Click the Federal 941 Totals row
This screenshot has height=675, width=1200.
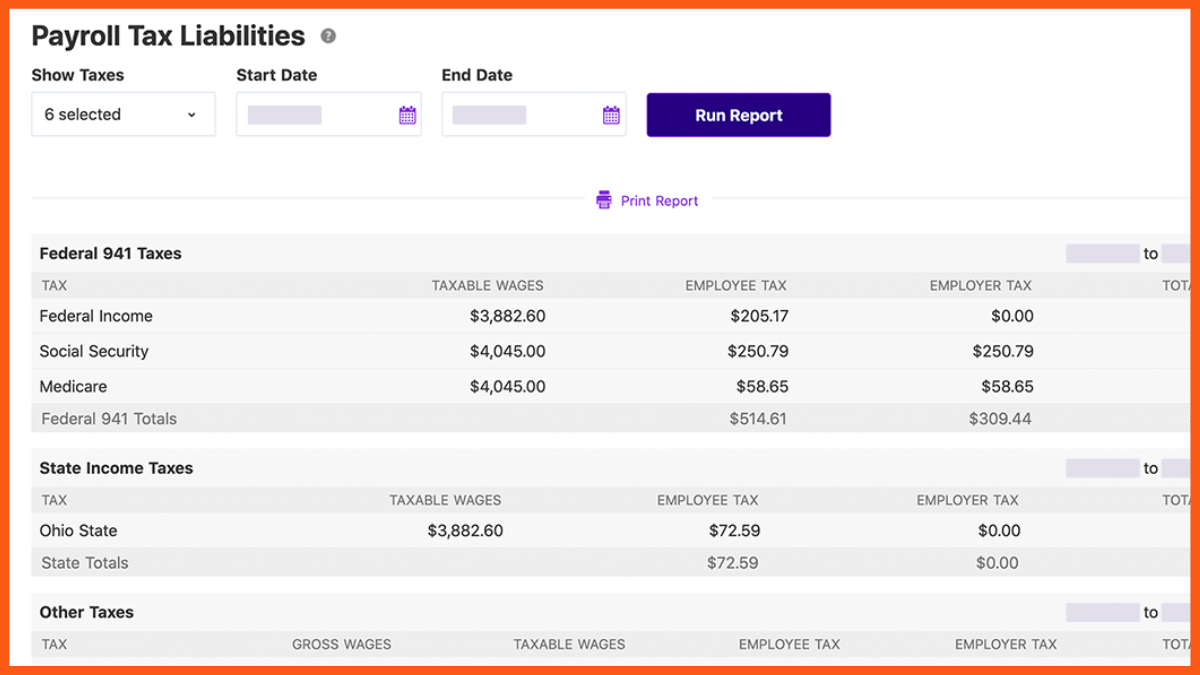point(109,419)
